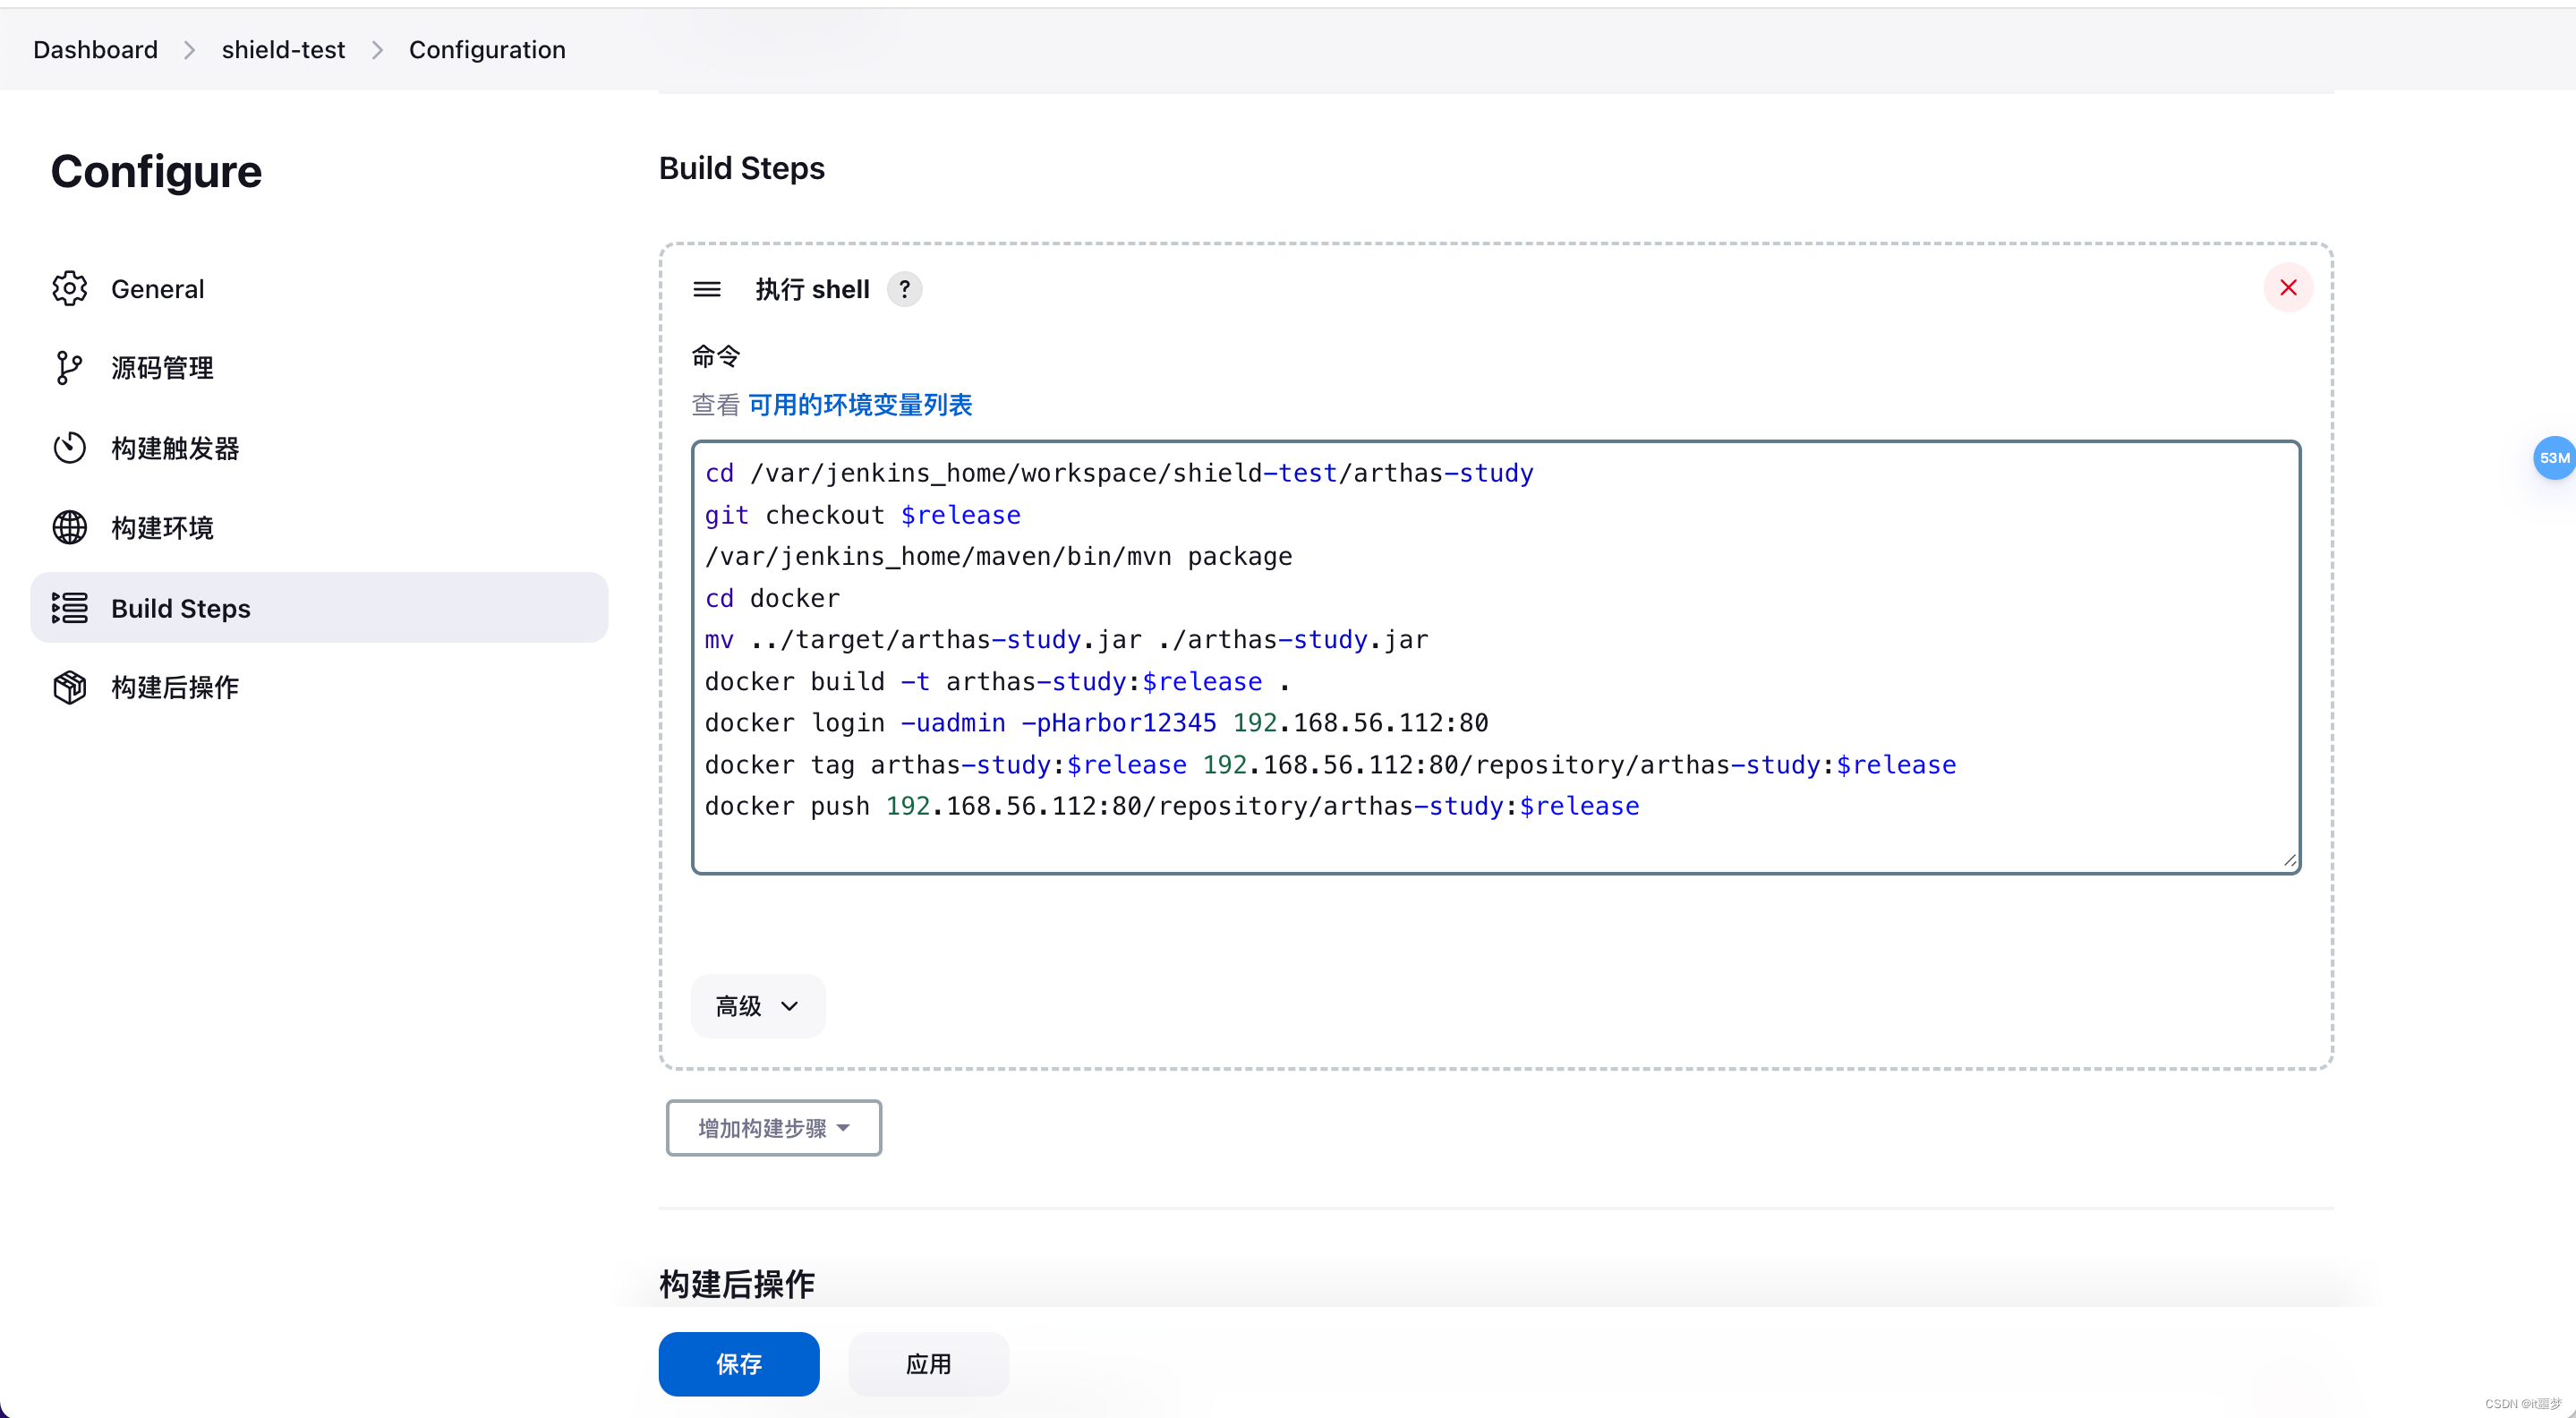Remove the shell build step with red X
2576x1418 pixels.
[x=2288, y=288]
